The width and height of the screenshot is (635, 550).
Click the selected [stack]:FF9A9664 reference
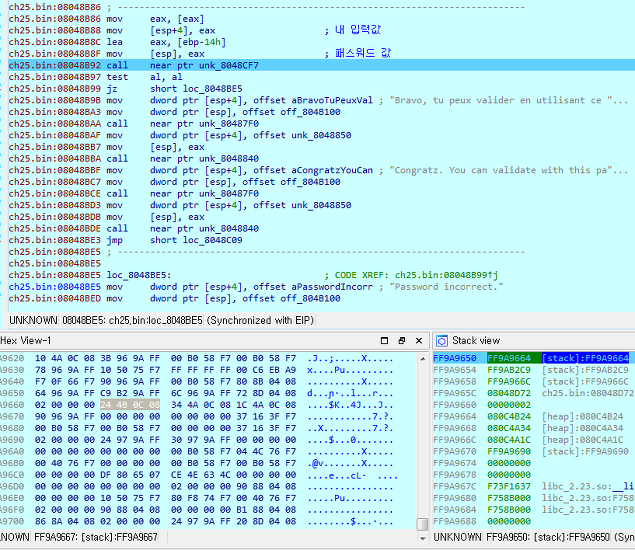pos(585,358)
